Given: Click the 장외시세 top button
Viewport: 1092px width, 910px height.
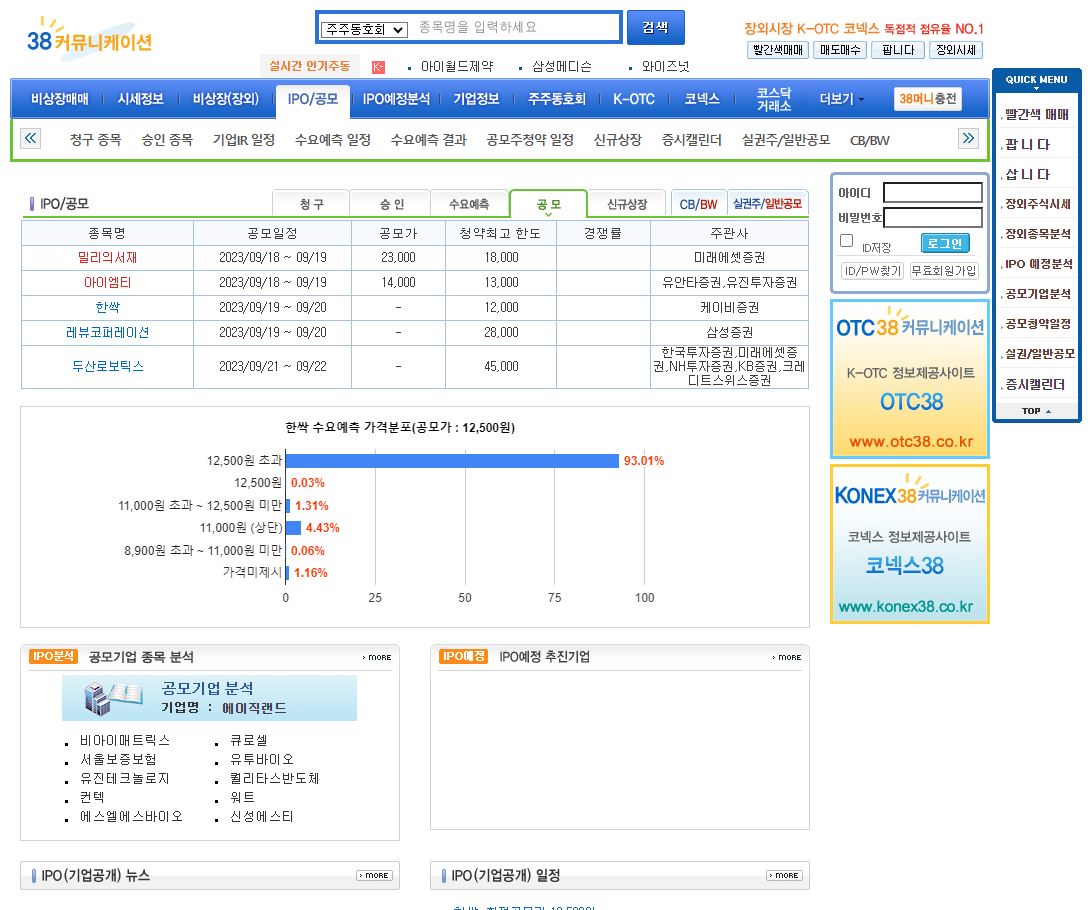Looking at the screenshot, I should (x=956, y=50).
